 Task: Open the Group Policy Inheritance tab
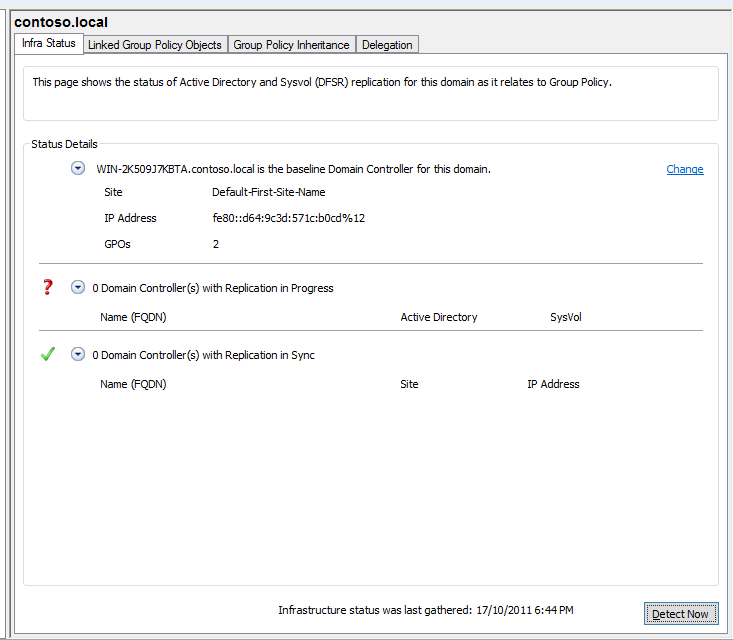pos(291,45)
